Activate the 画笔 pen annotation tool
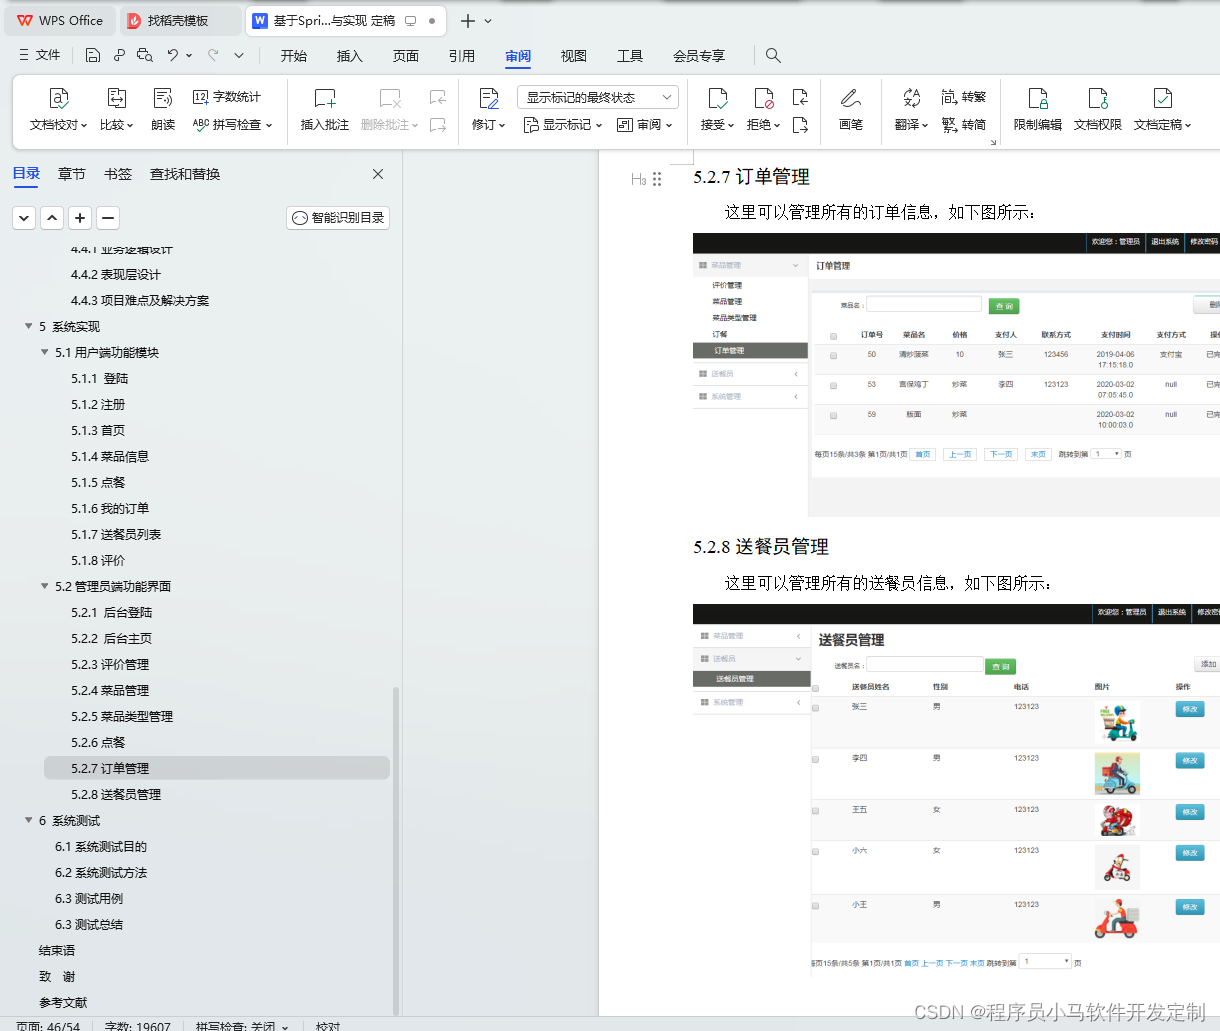This screenshot has width=1220, height=1031. [x=852, y=110]
